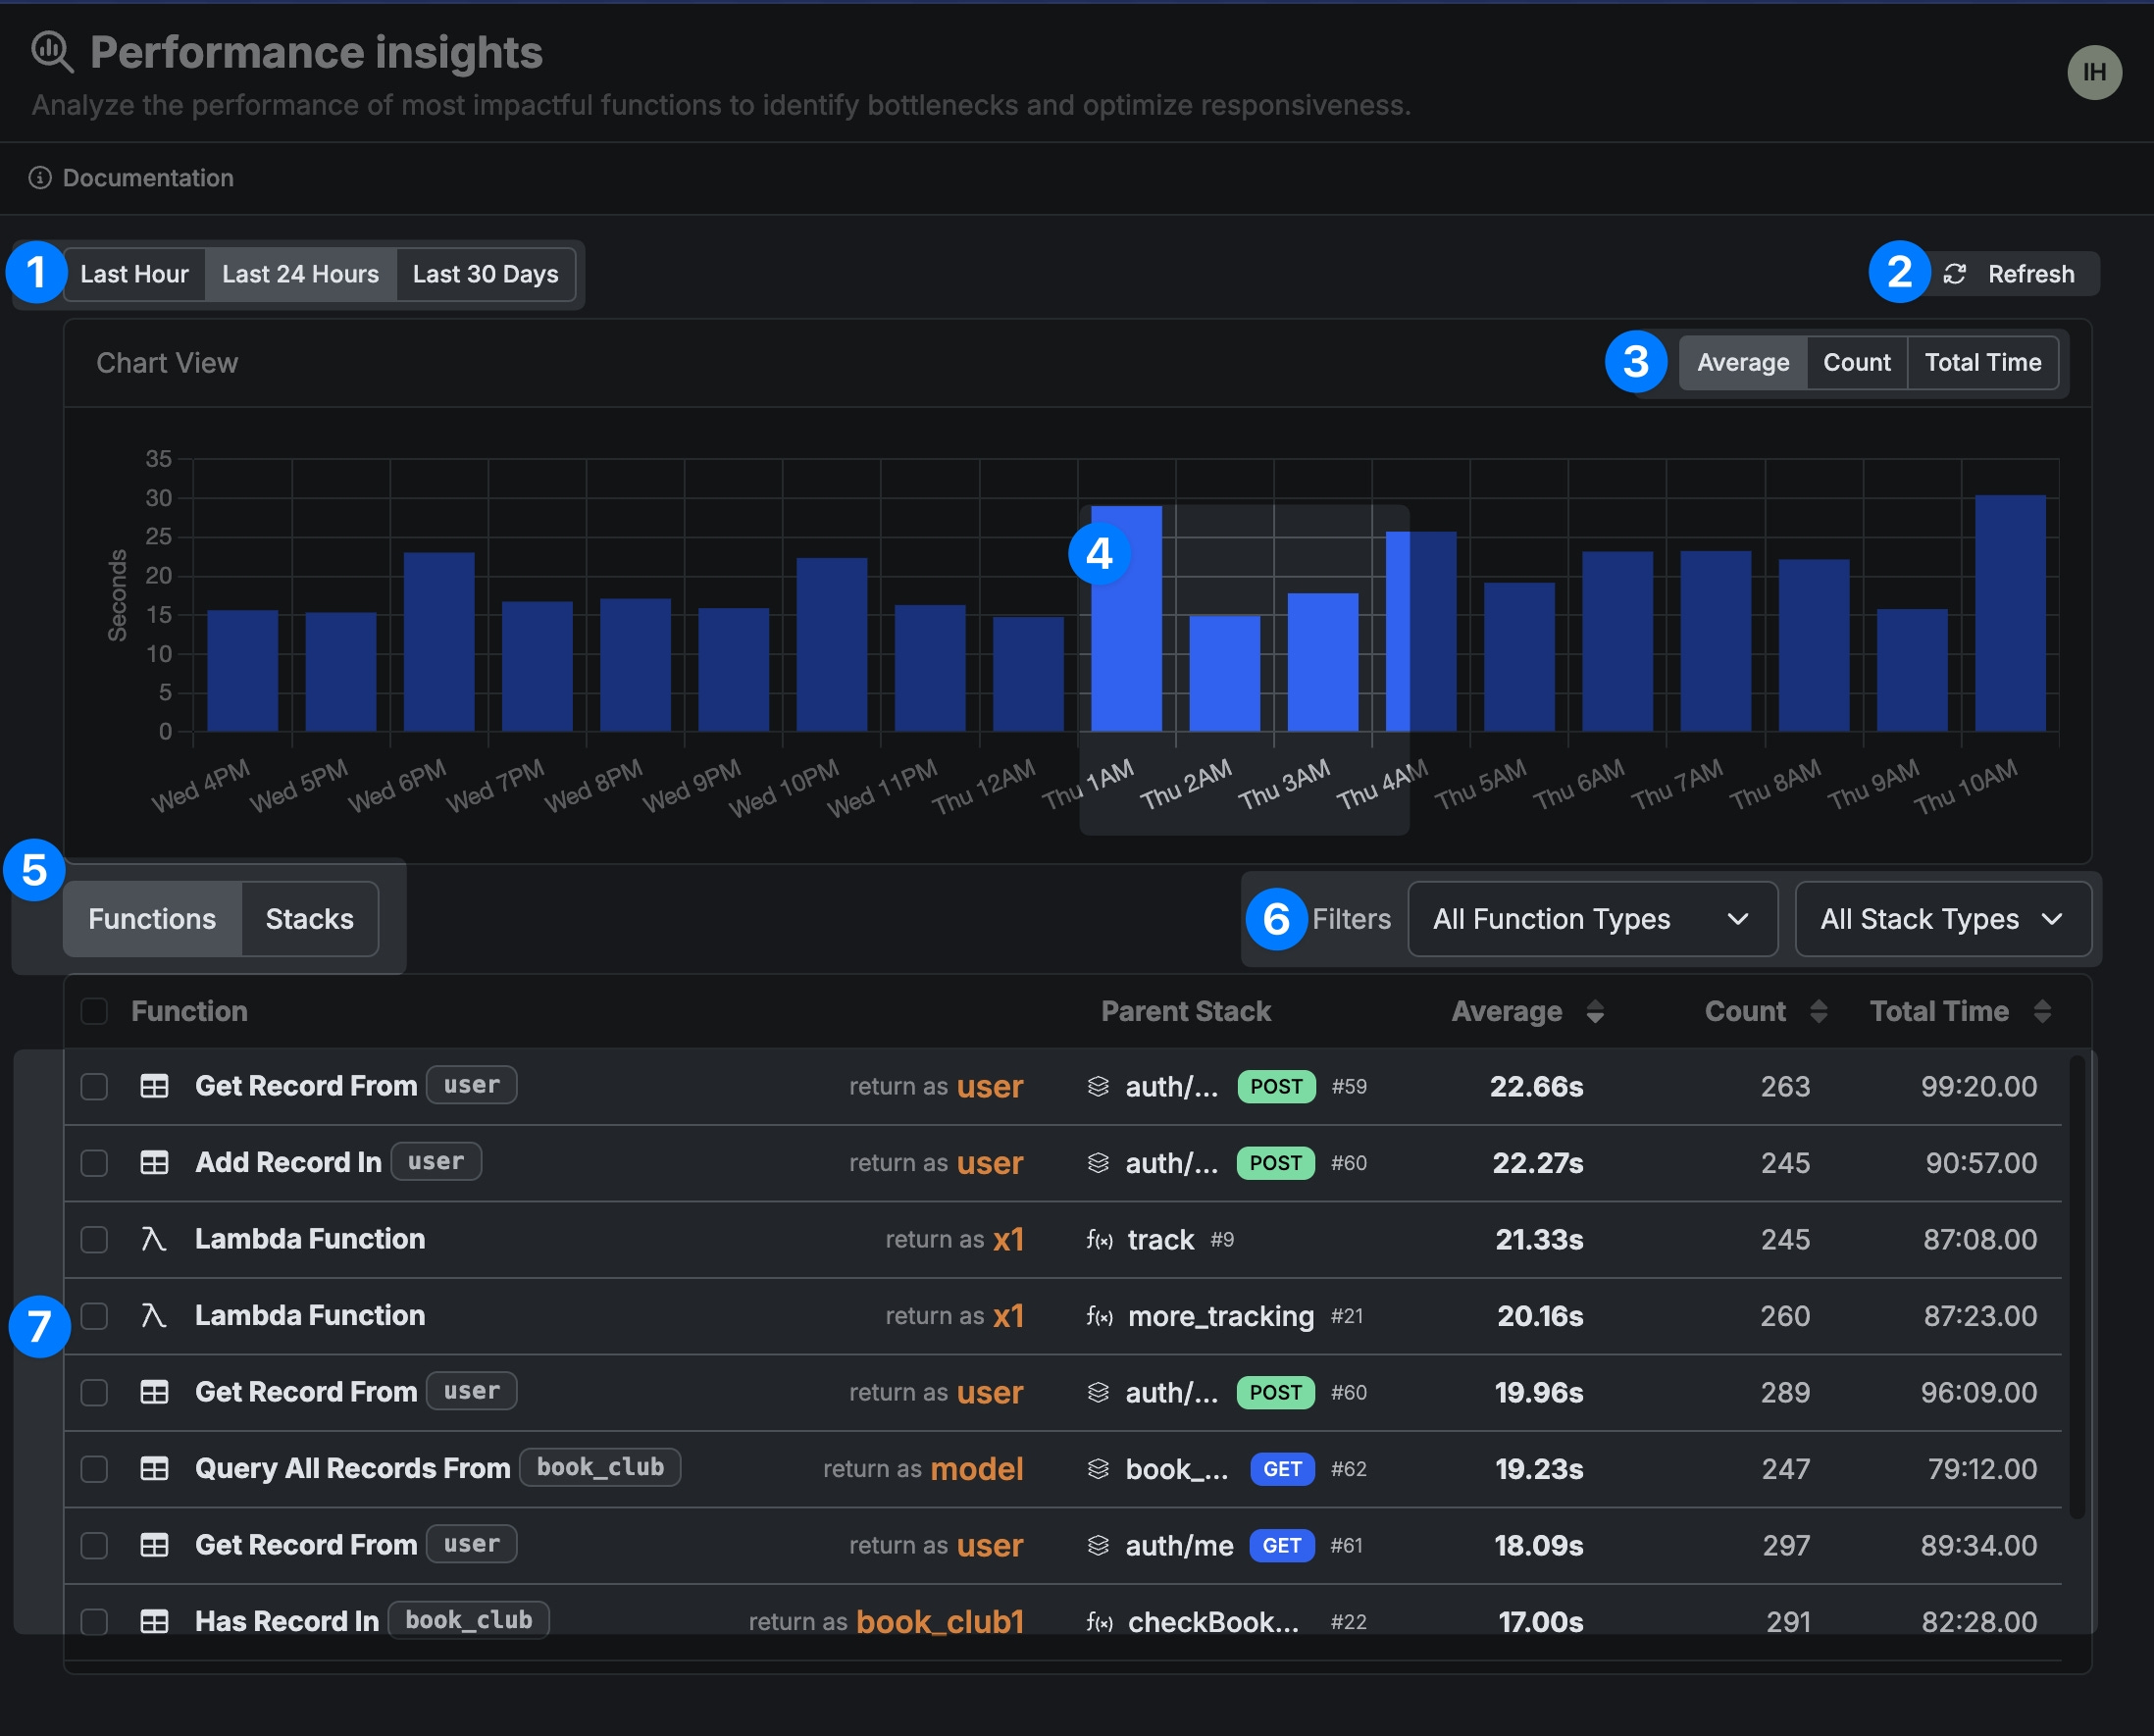This screenshot has height=1736, width=2154.
Task: Check the first Get Record From row
Action: click(94, 1086)
